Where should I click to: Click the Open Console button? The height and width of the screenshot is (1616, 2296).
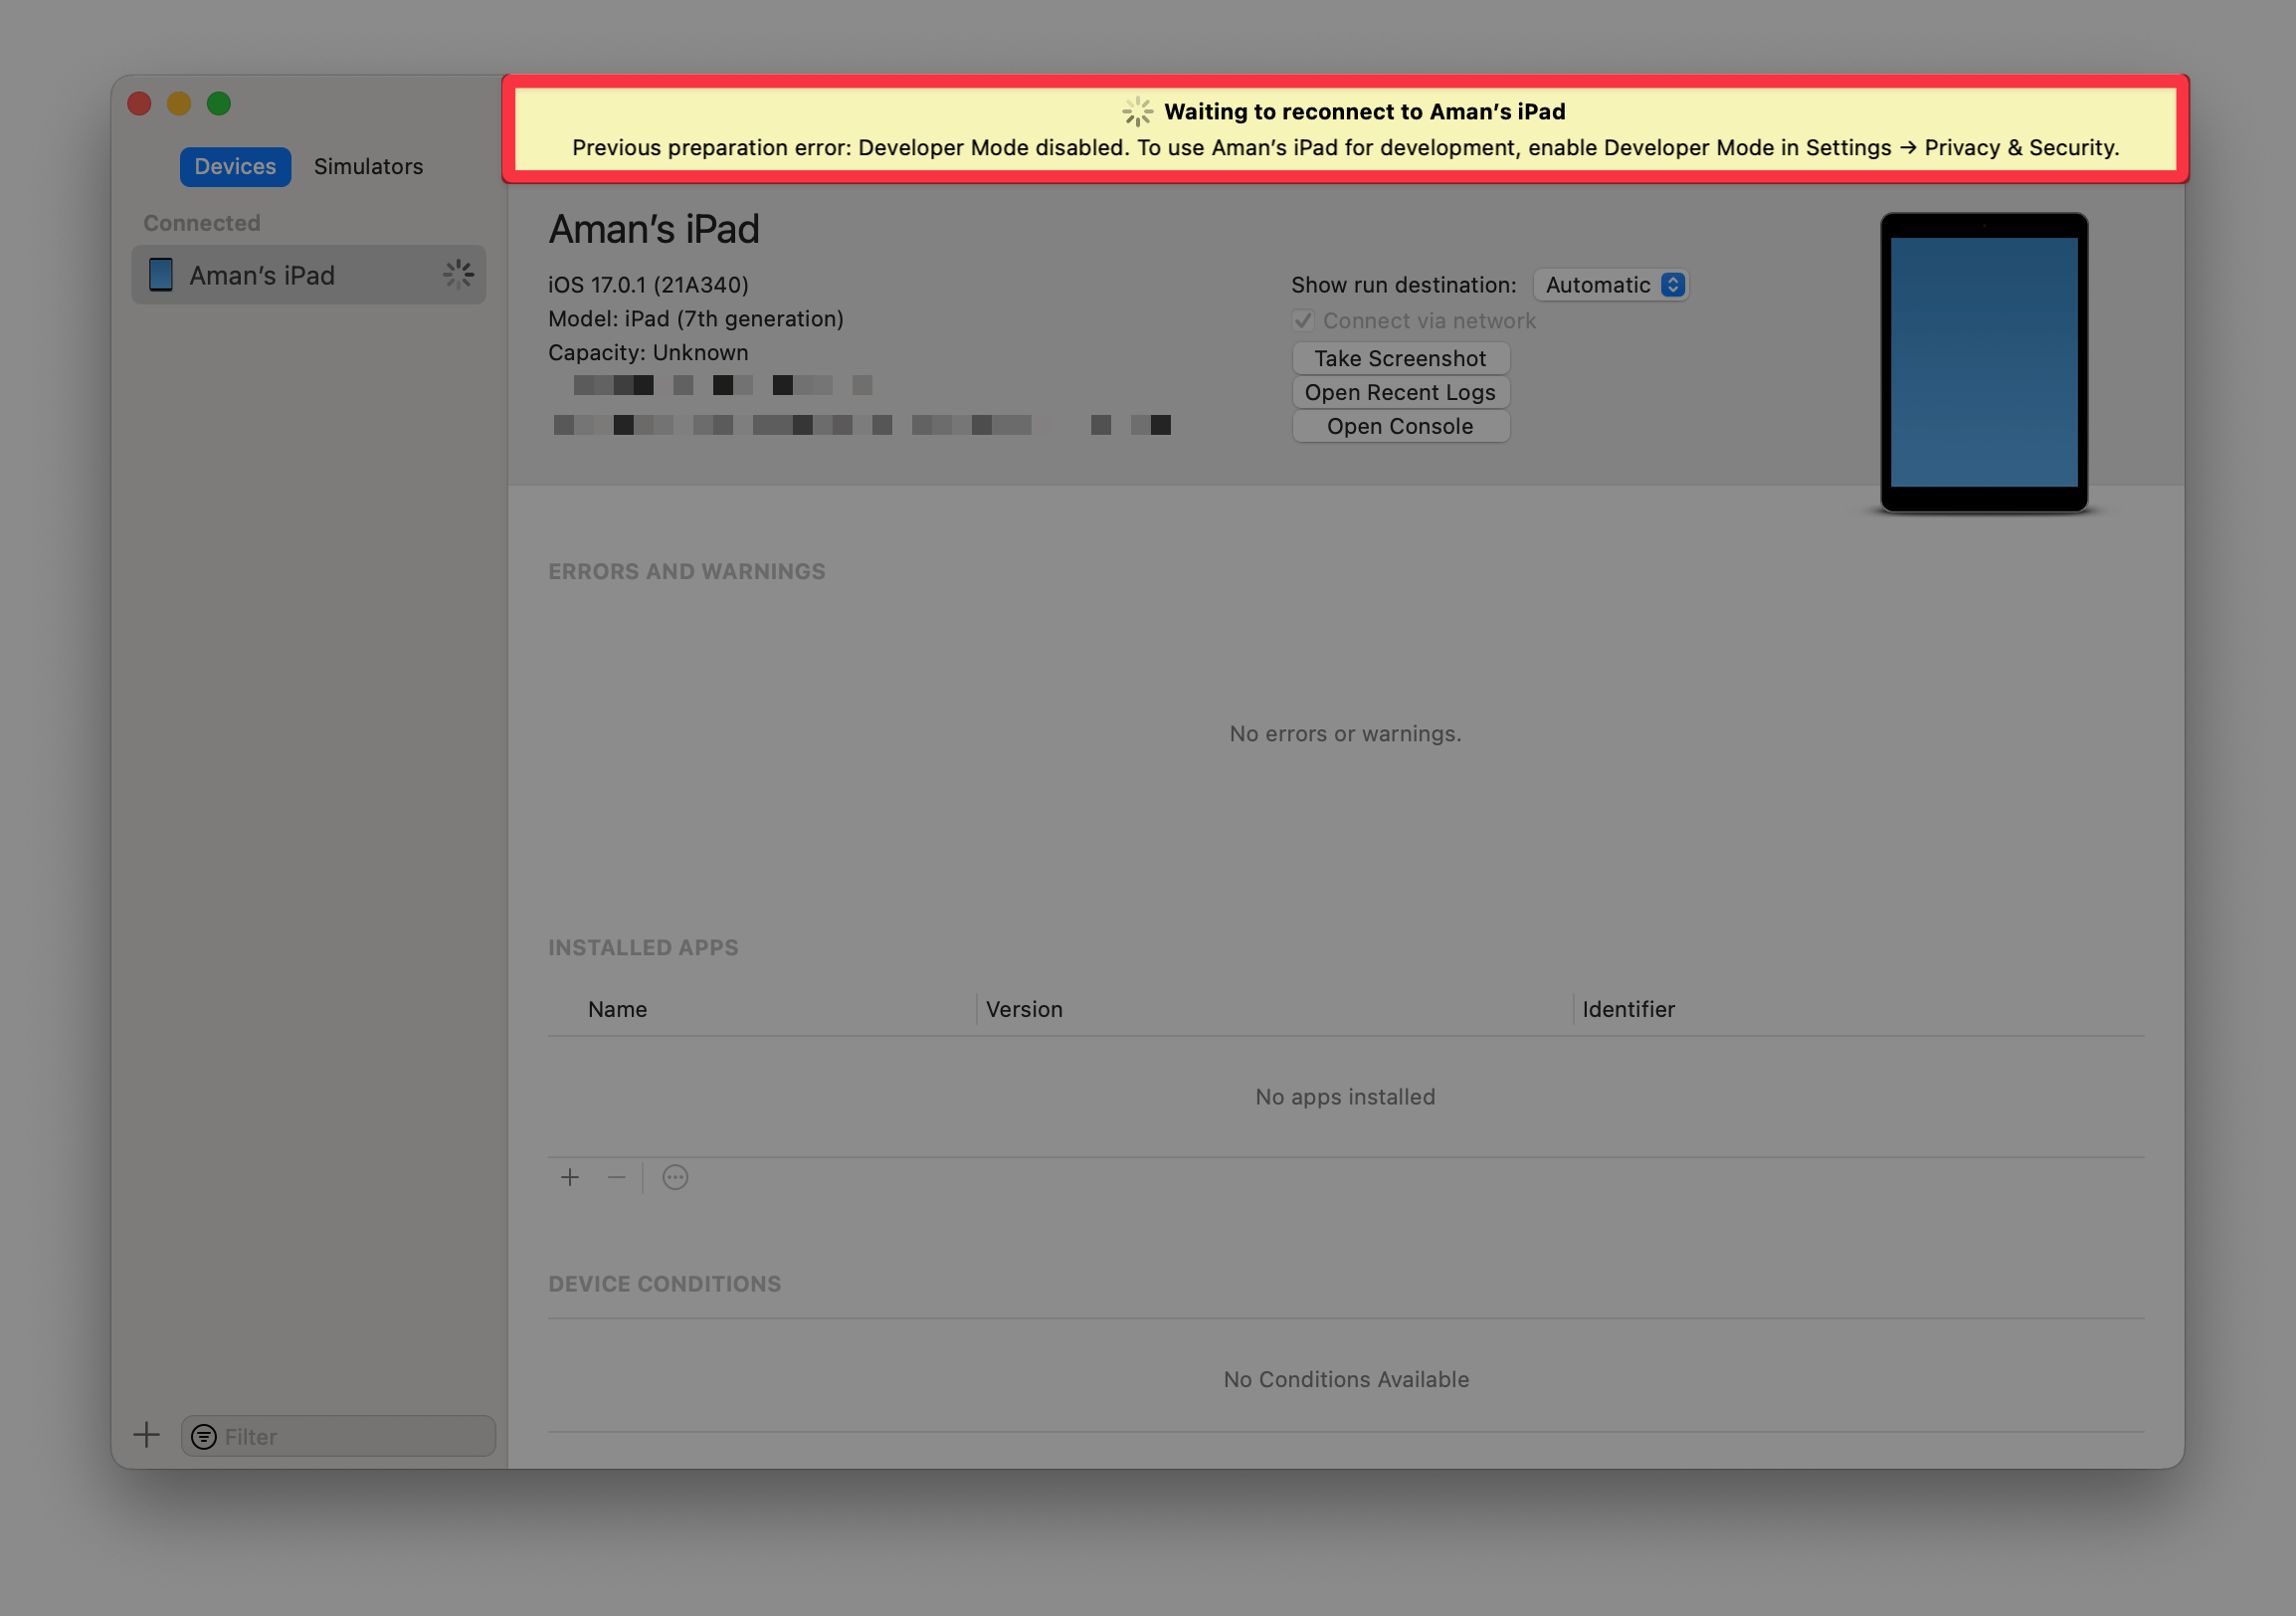pyautogui.click(x=1400, y=426)
